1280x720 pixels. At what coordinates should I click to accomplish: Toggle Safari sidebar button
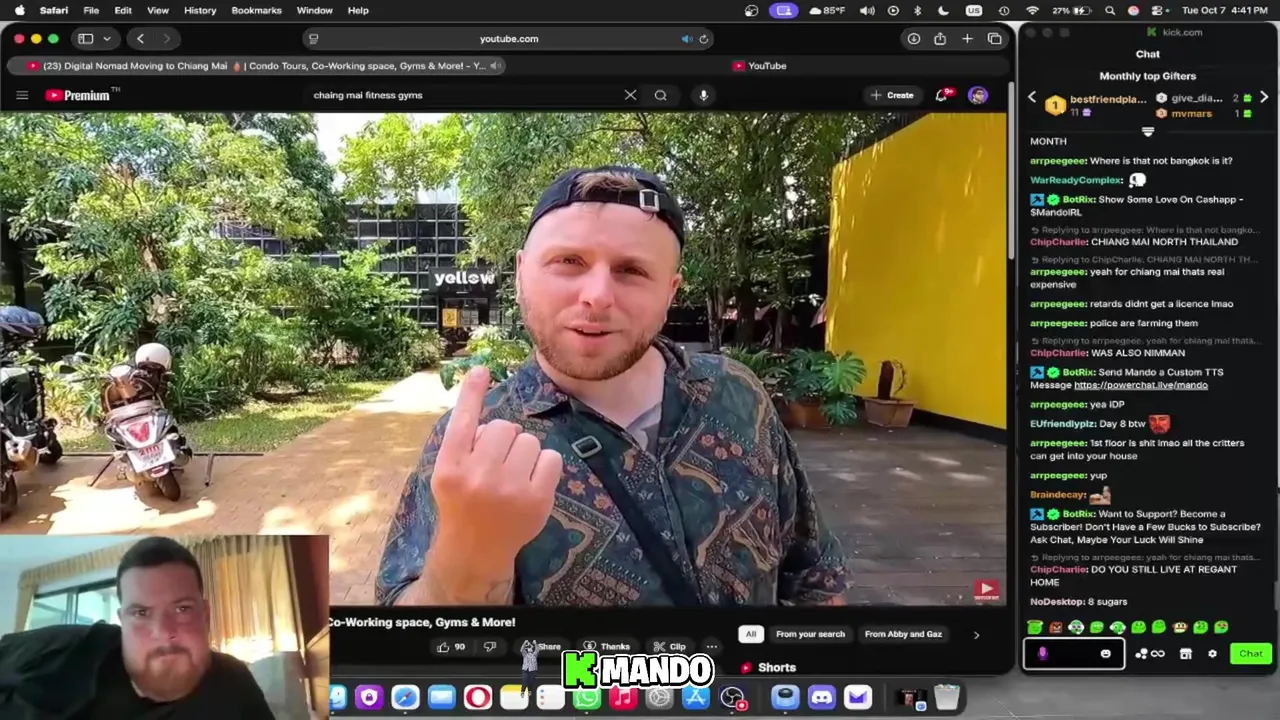(x=86, y=39)
